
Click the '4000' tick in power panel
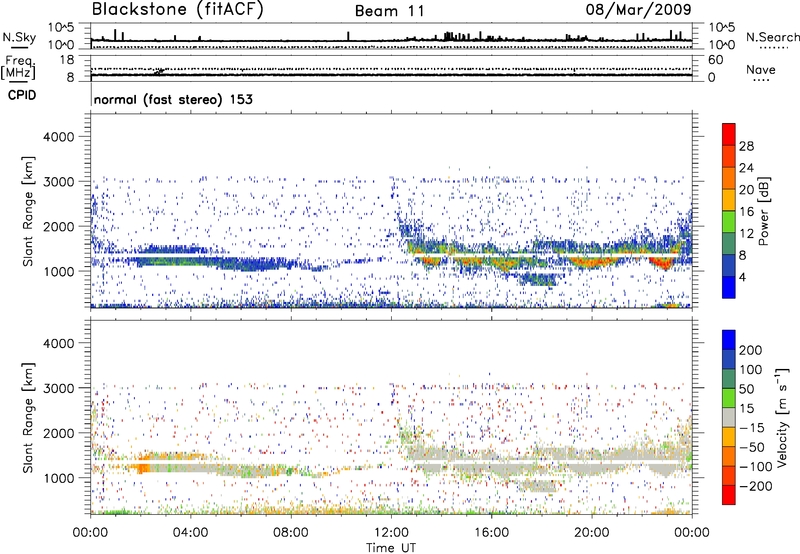click(x=58, y=137)
